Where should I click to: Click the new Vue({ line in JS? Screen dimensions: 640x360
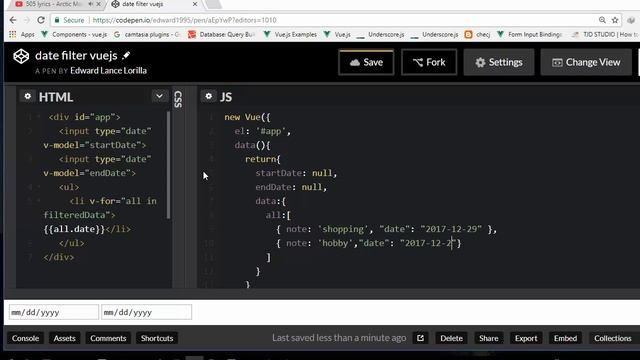(247, 117)
